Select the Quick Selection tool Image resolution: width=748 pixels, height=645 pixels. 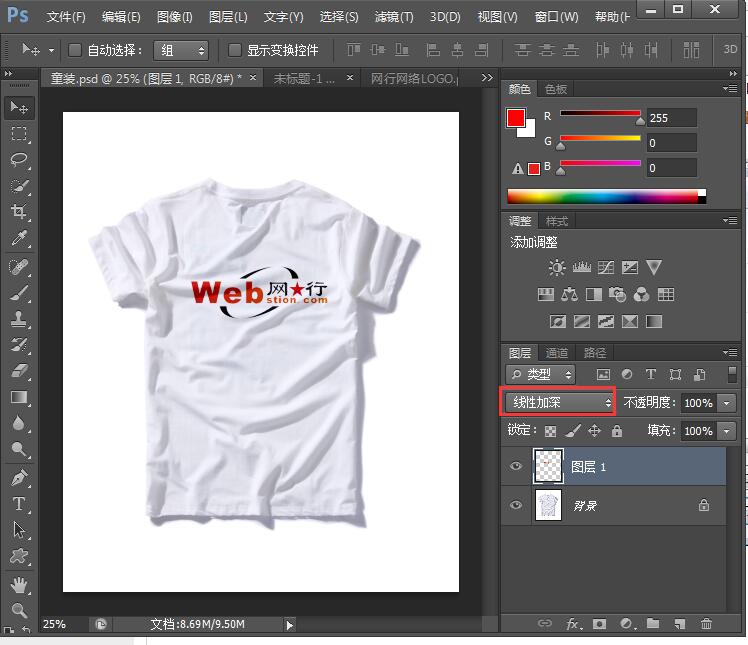(x=19, y=185)
